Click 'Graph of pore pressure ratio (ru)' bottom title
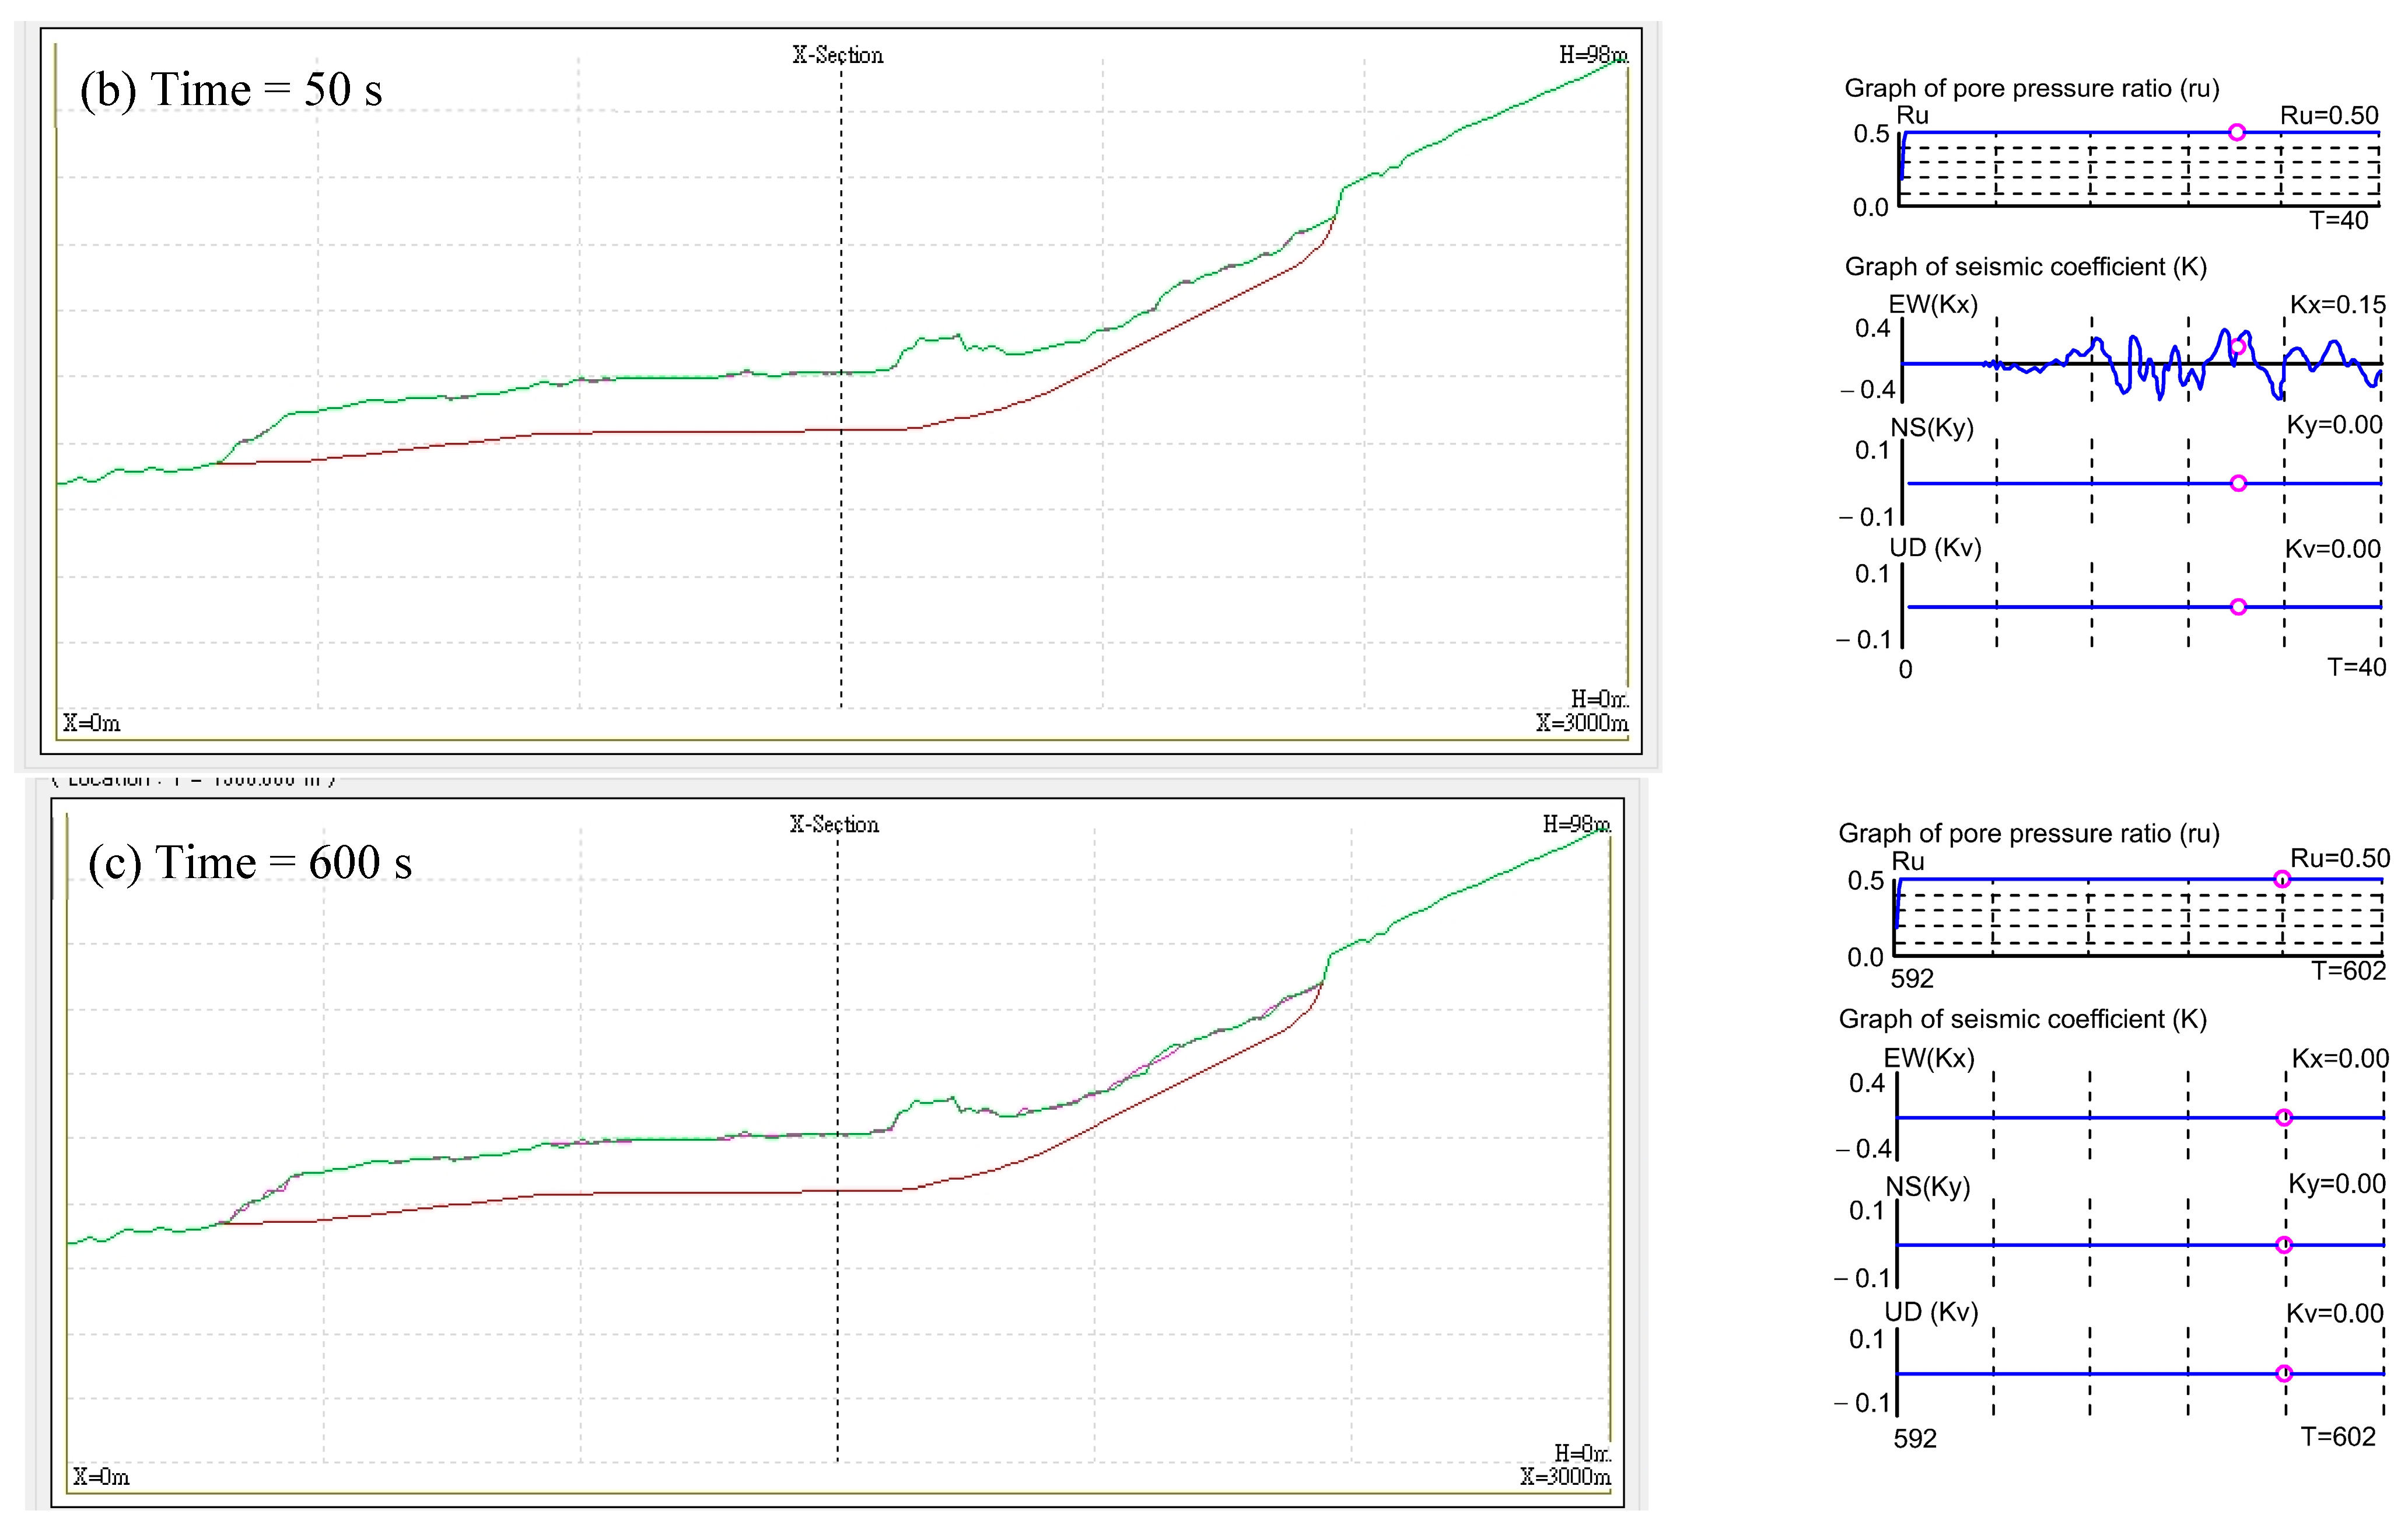The height and width of the screenshot is (1528, 2408). [x=2028, y=833]
